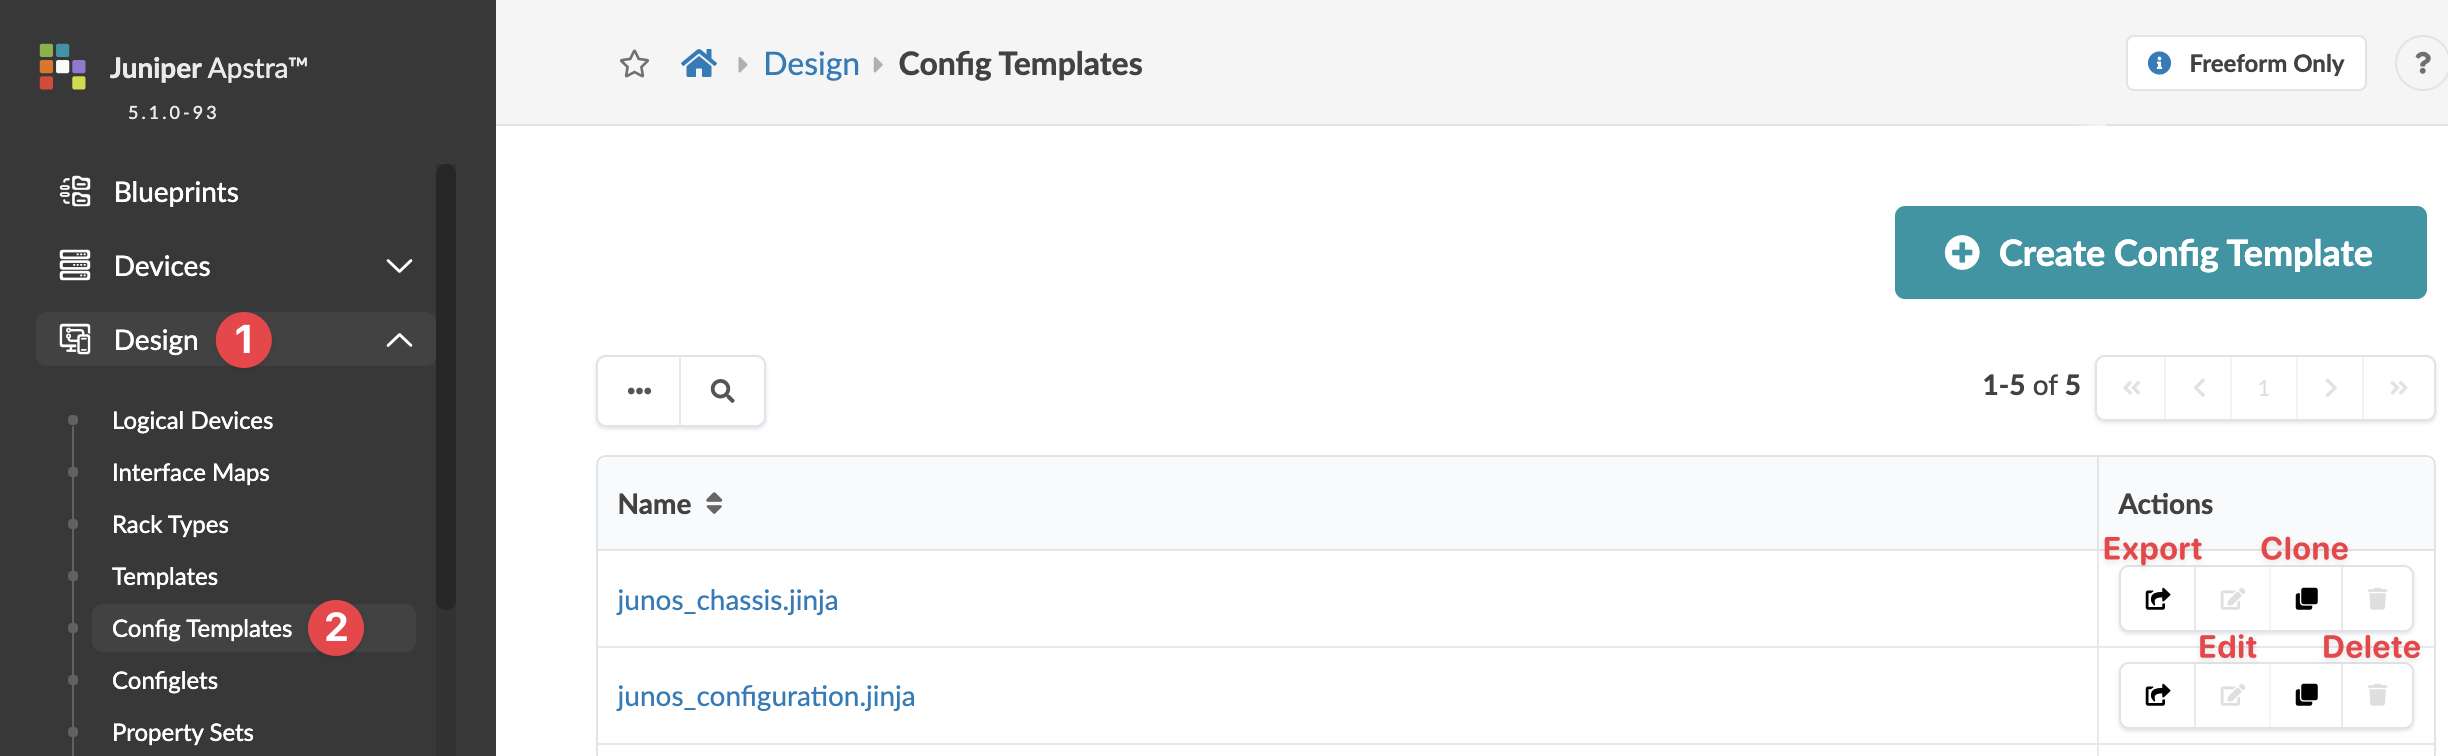Click the Create Config Template button

(x=2160, y=253)
